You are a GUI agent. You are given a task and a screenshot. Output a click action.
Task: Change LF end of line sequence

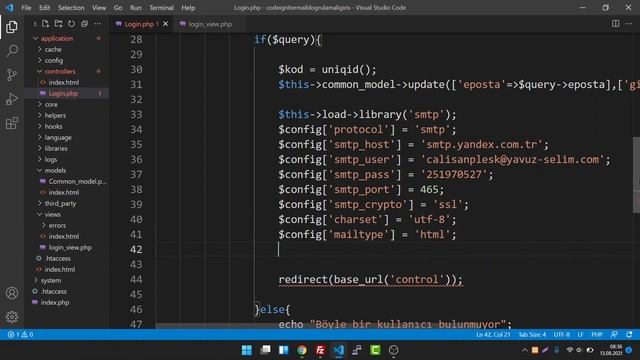(580, 334)
